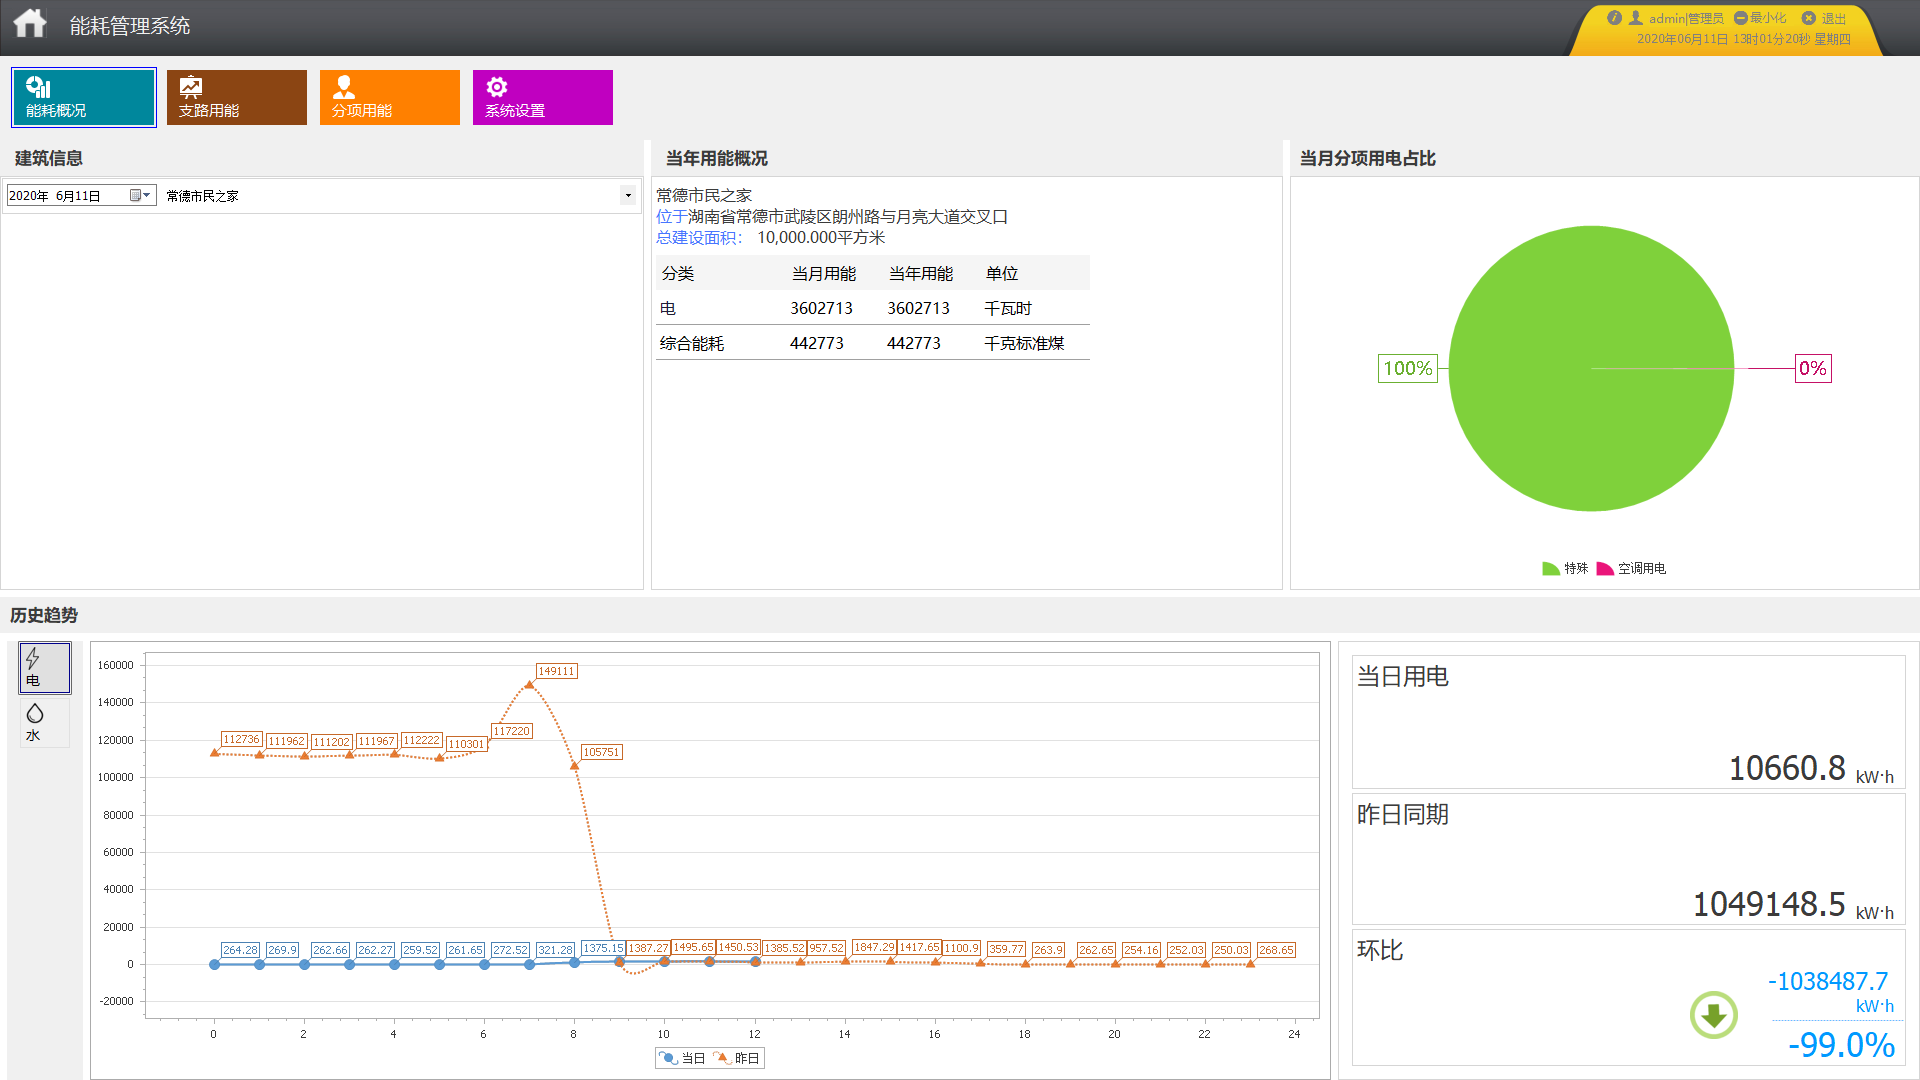Click the info icon beside admin
This screenshot has width=1920, height=1080.
[1614, 18]
